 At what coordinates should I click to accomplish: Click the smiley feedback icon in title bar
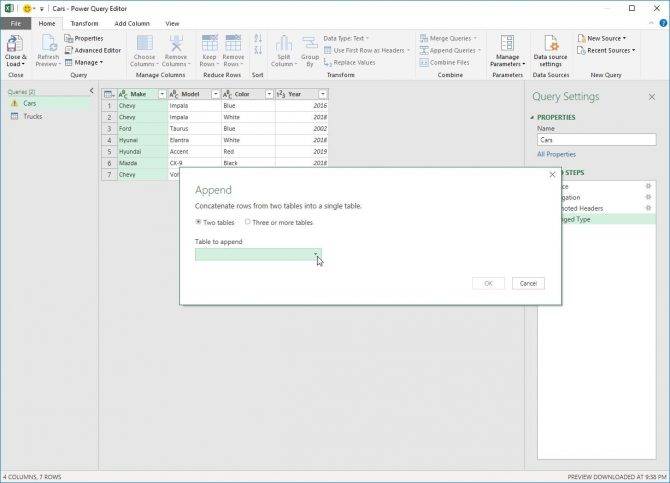click(27, 8)
